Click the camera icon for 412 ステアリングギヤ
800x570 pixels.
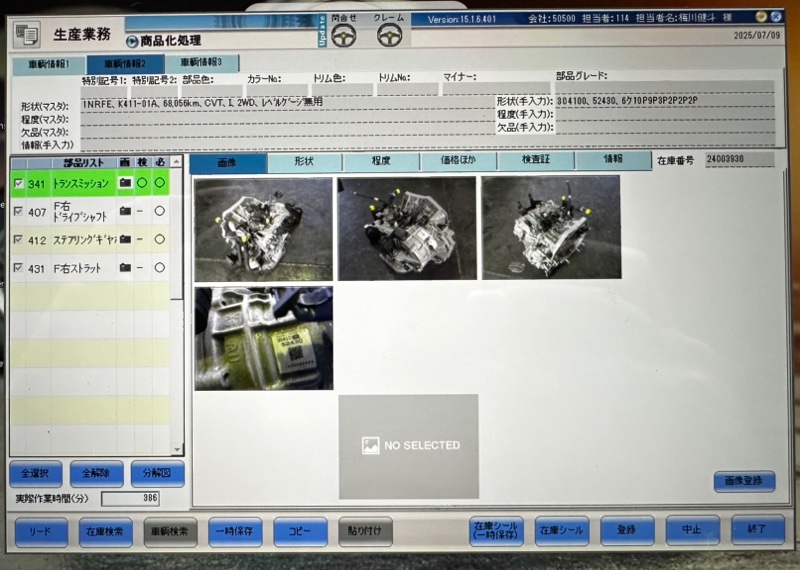(125, 240)
